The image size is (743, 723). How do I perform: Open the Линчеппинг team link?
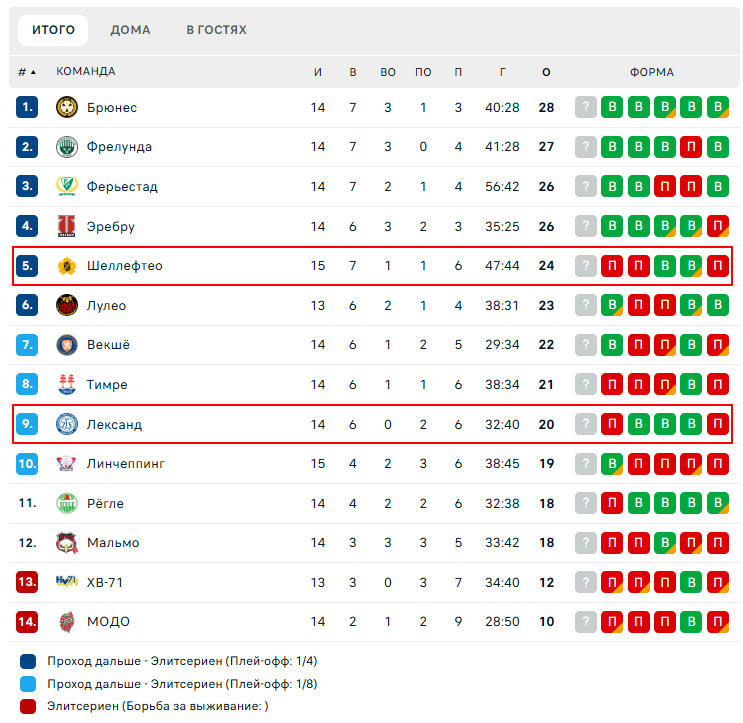pos(125,463)
